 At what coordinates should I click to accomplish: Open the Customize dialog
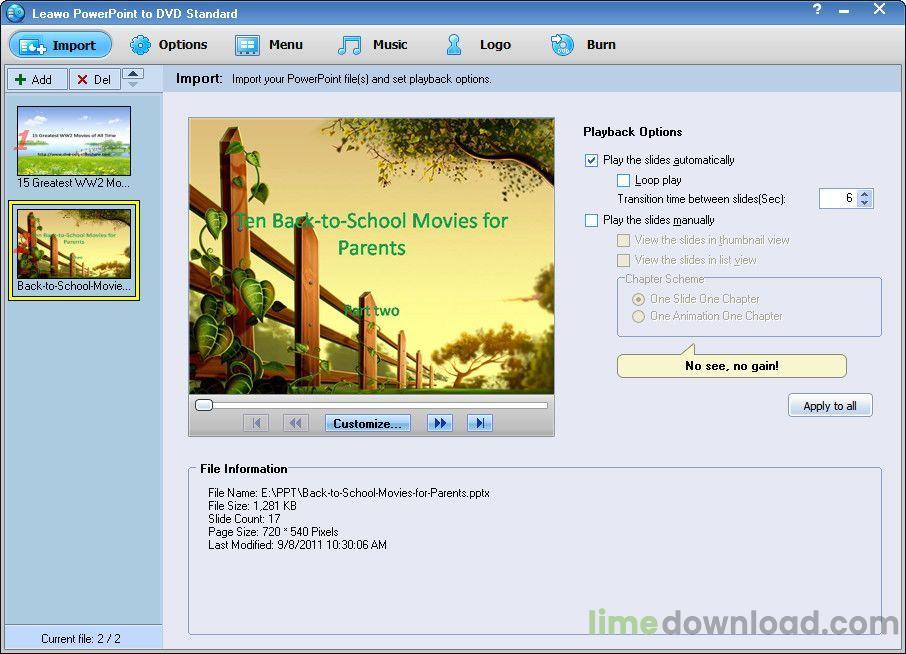click(367, 422)
